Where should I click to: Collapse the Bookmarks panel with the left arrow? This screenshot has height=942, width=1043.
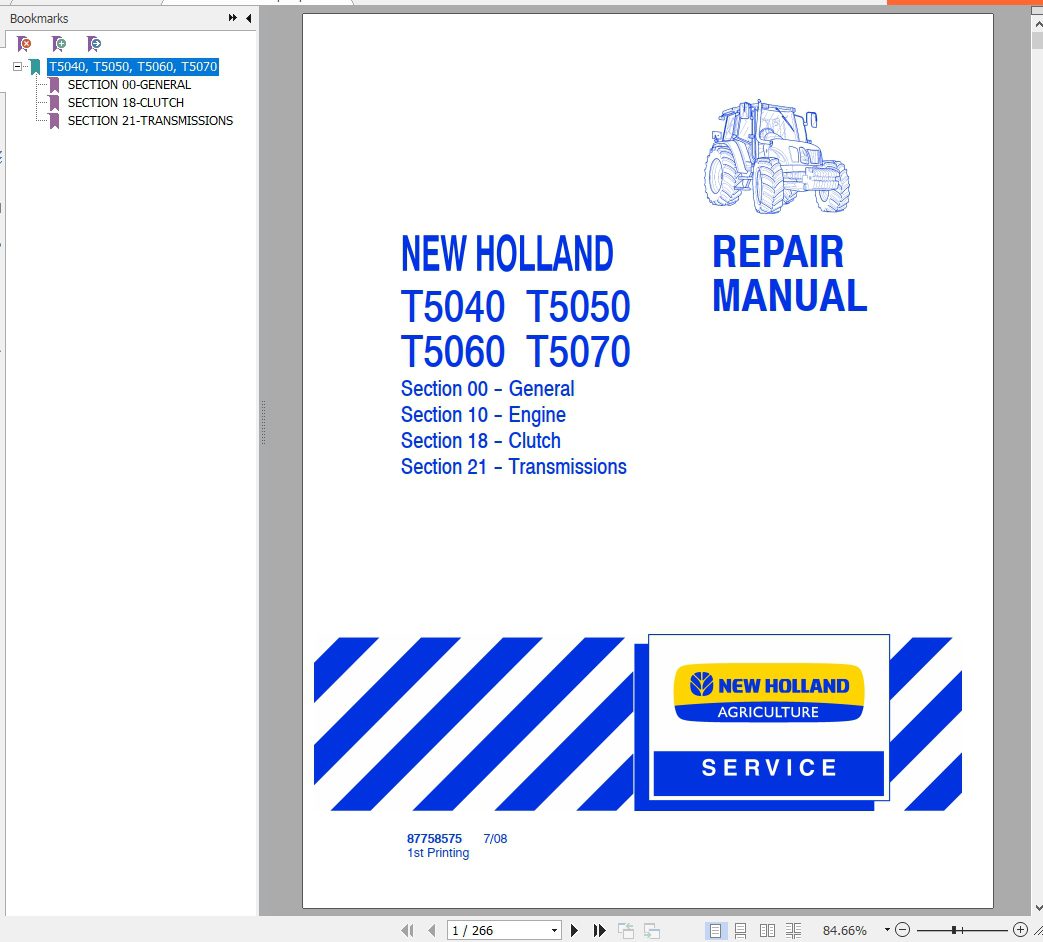[x=248, y=18]
